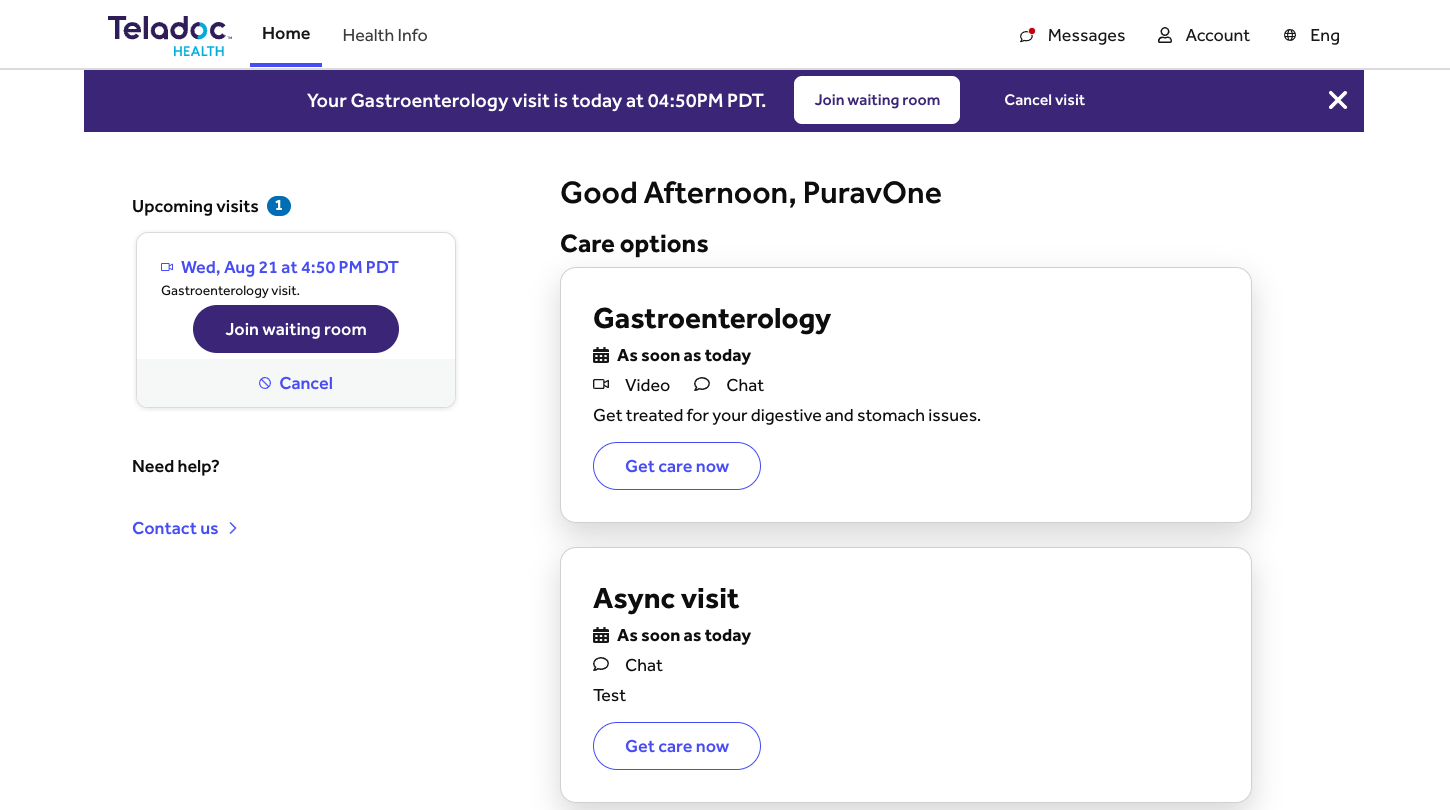This screenshot has width=1450, height=810.
Task: Open the Wed, Aug 21 visit link
Action: coord(289,267)
